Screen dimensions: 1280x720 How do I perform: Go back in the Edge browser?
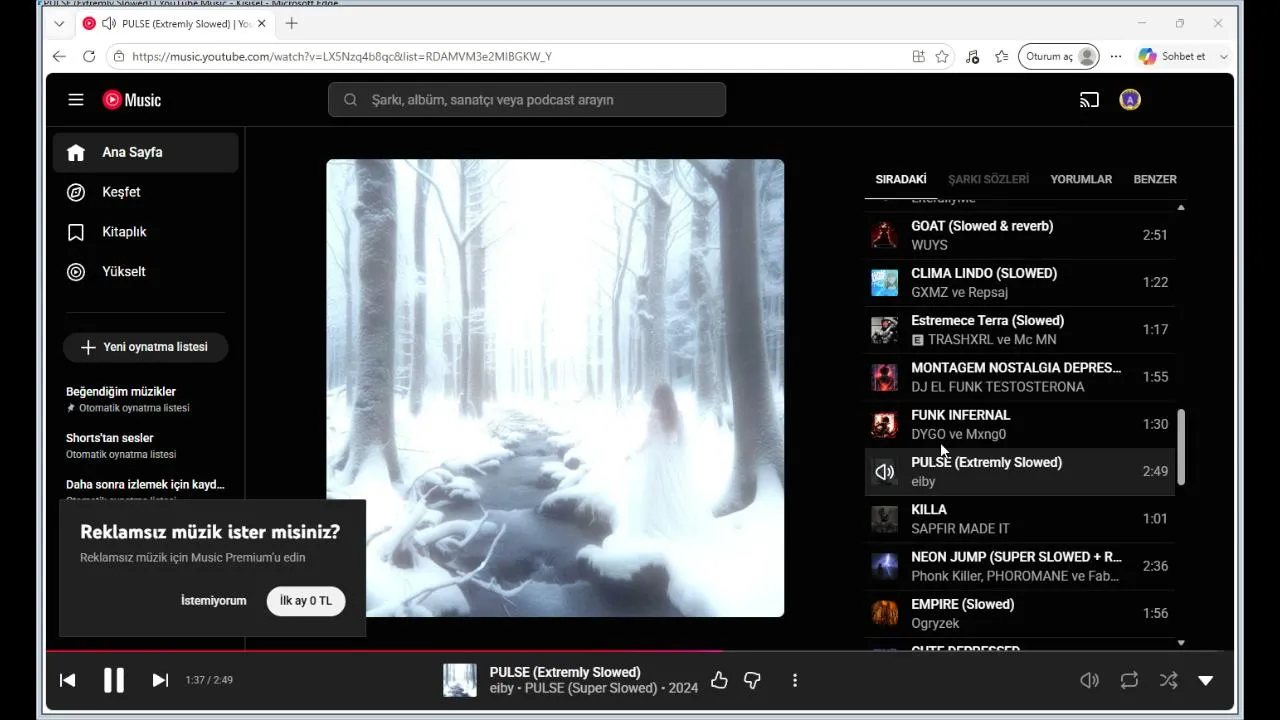point(59,57)
